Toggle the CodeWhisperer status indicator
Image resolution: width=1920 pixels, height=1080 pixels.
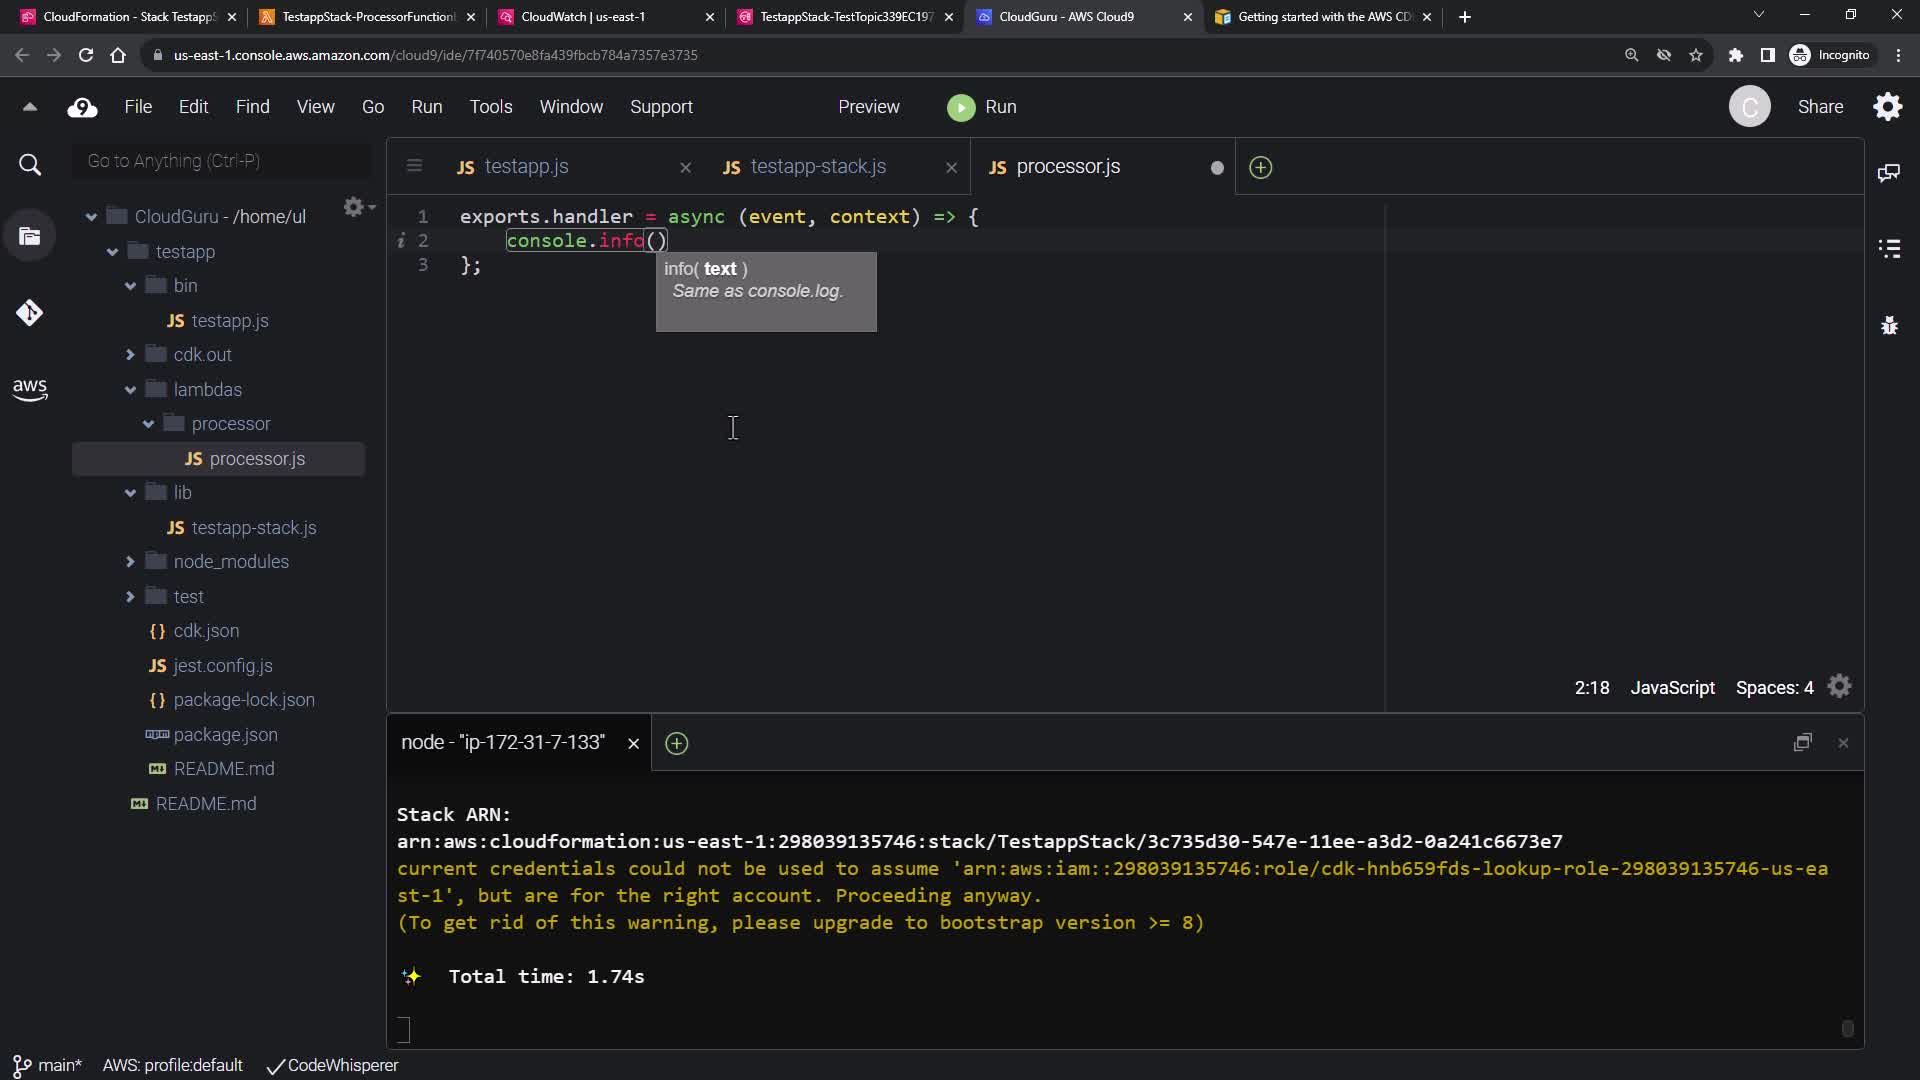333,1066
